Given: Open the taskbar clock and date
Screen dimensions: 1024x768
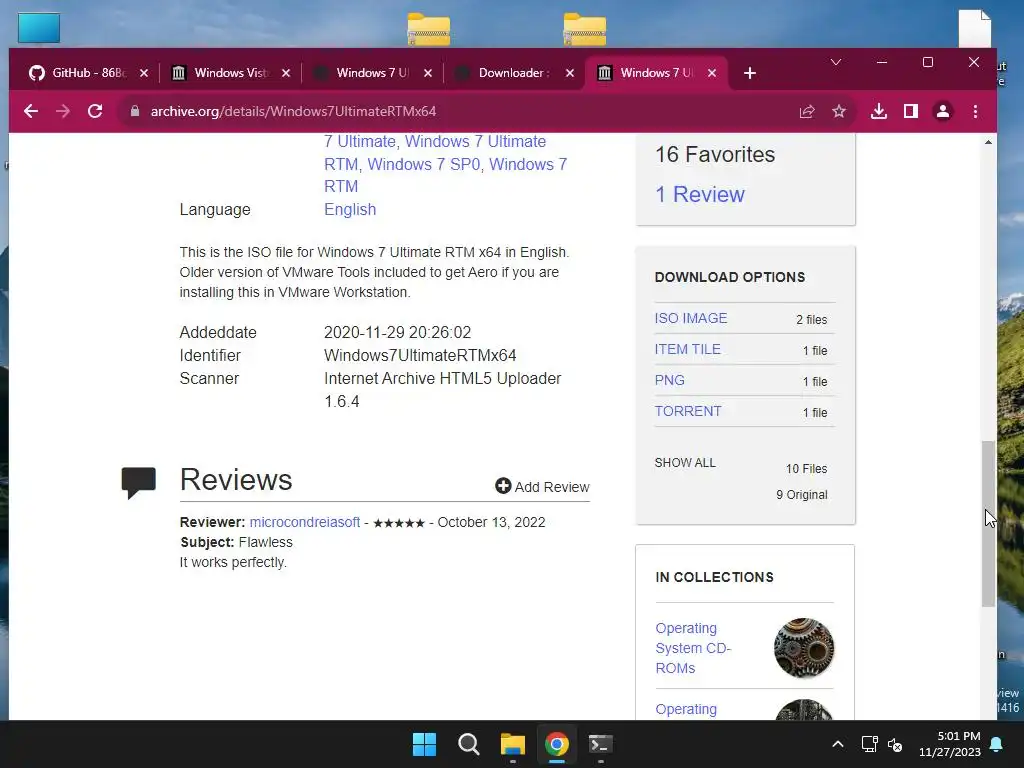Looking at the screenshot, I should tap(950, 744).
